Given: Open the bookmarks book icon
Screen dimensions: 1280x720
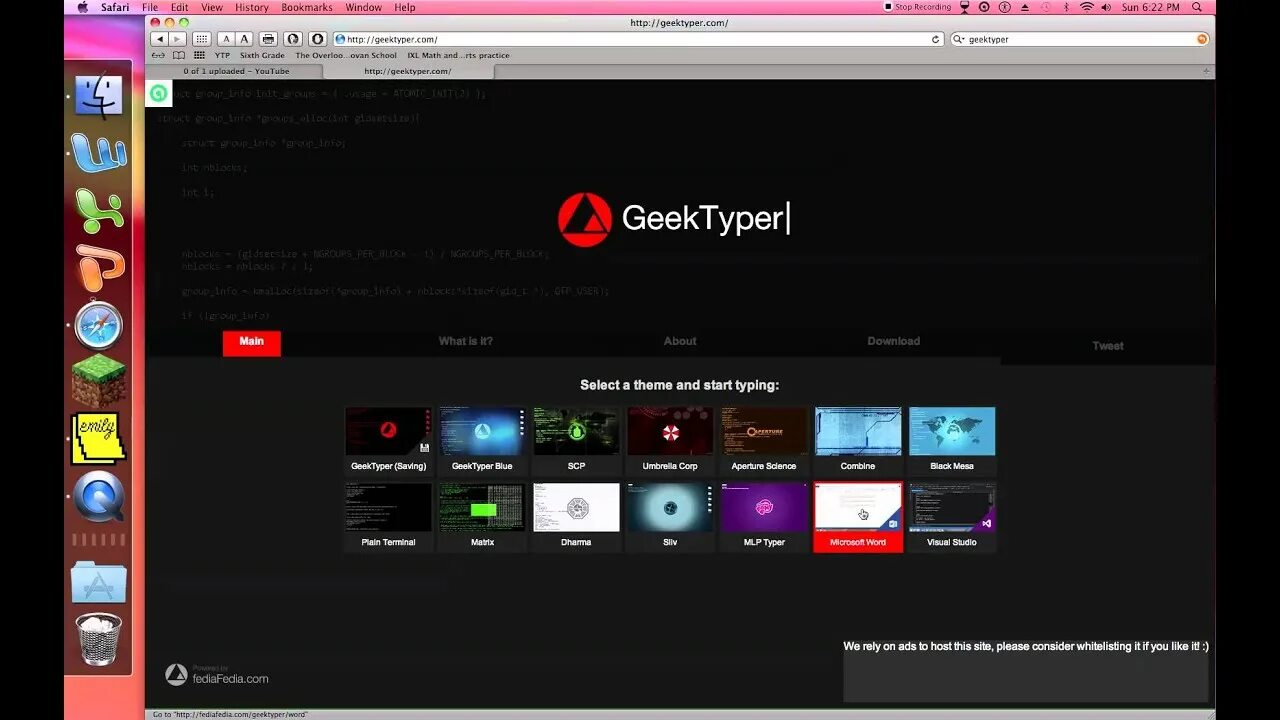Looking at the screenshot, I should (x=179, y=55).
